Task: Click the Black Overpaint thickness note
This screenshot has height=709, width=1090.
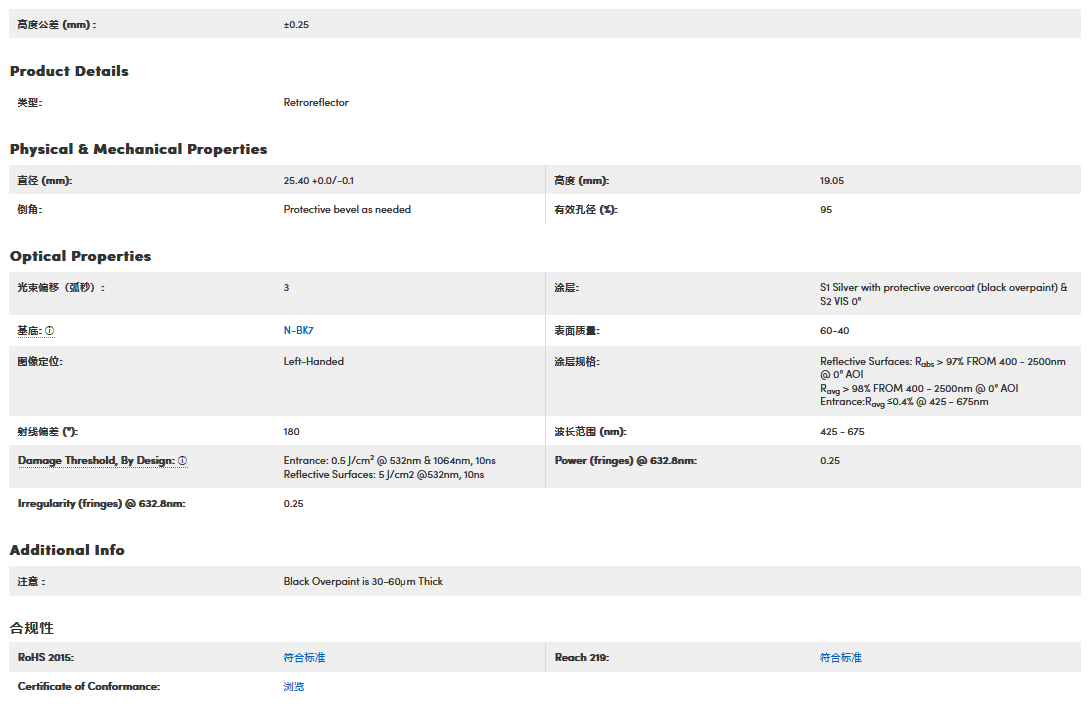Action: [x=363, y=582]
